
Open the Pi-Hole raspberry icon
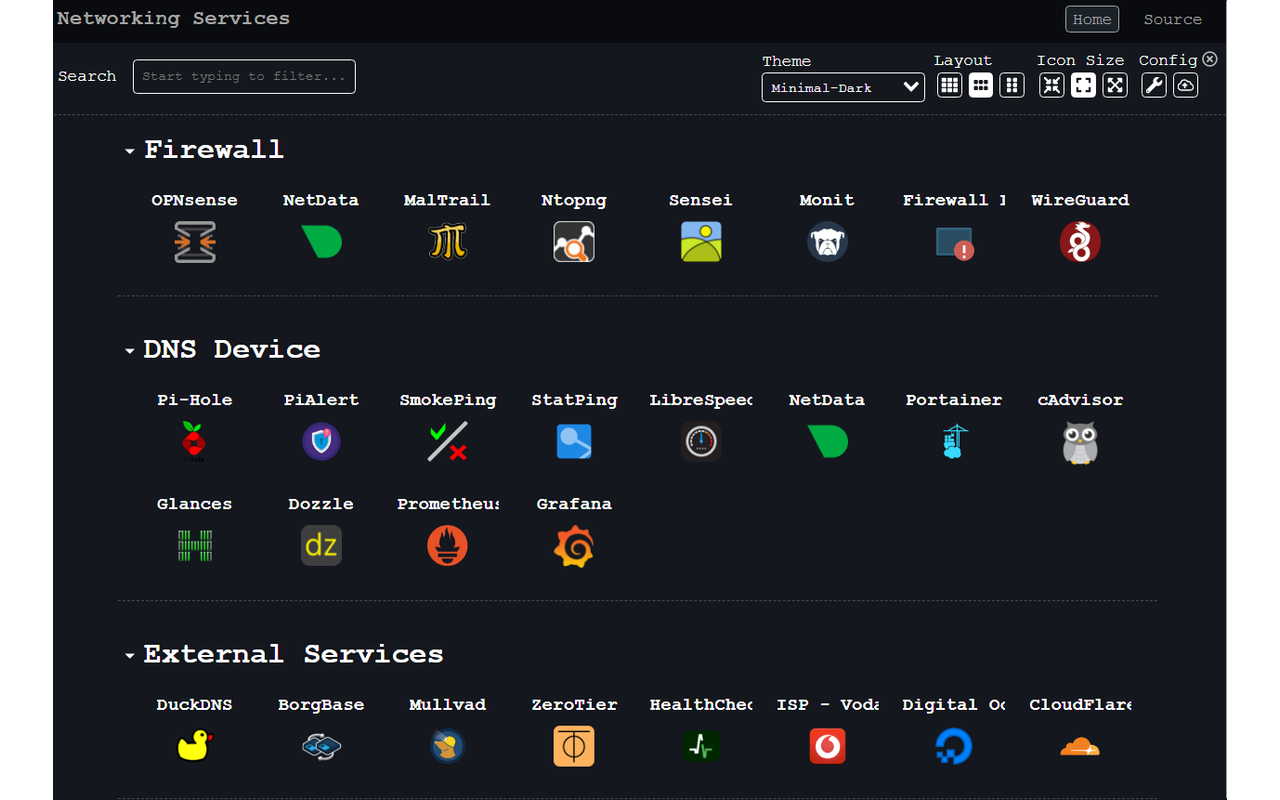(x=195, y=441)
